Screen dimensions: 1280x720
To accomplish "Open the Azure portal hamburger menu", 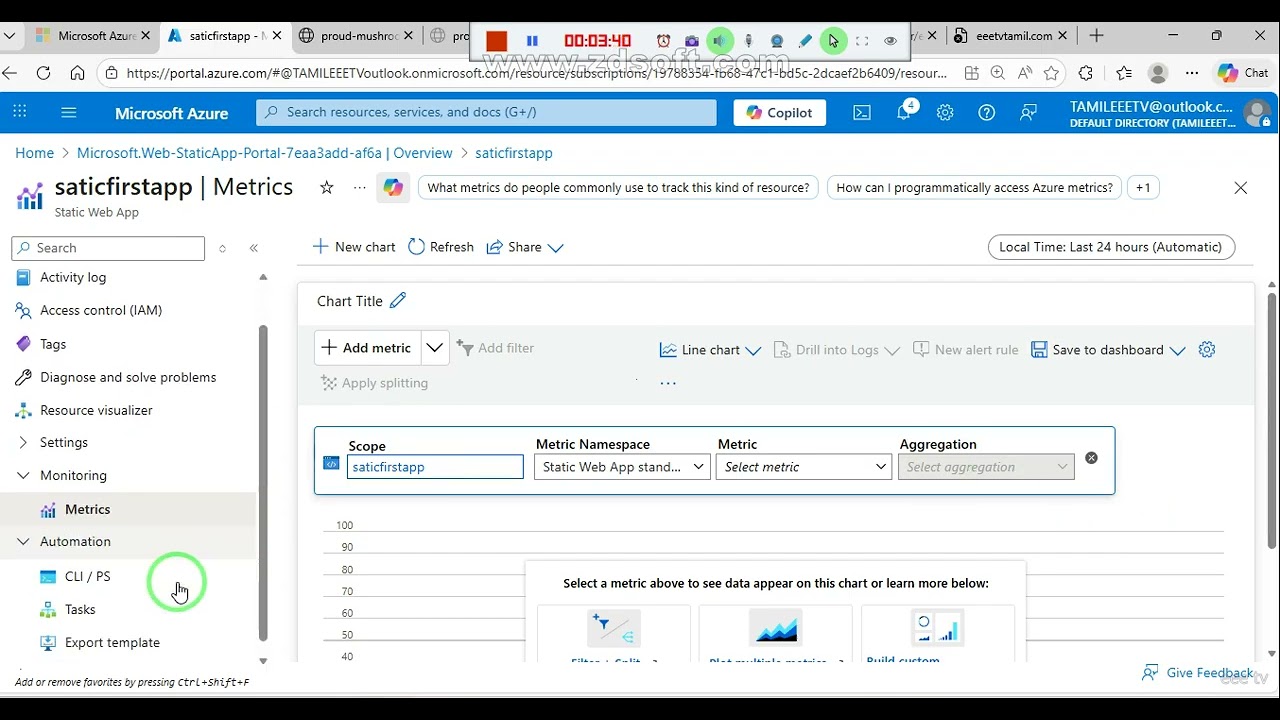I will coord(69,113).
